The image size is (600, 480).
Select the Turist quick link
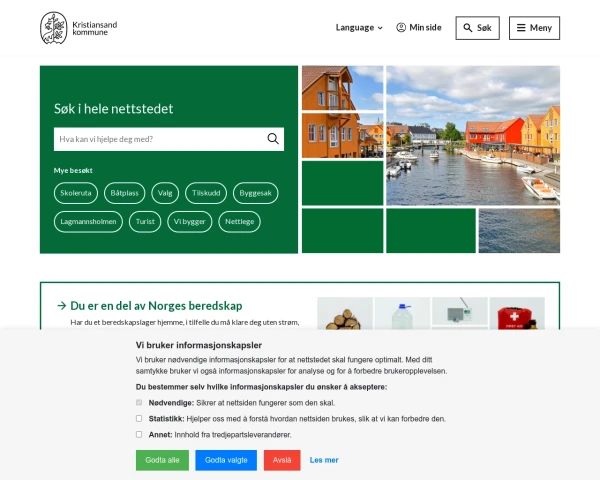pos(145,222)
